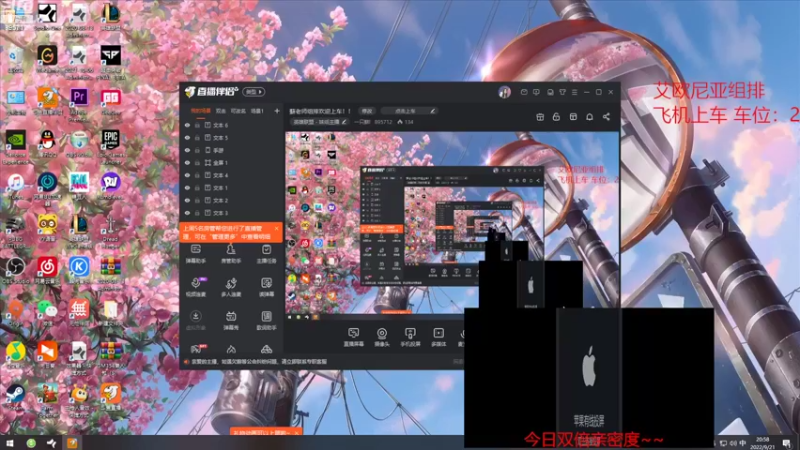Open the Windows Start menu

click(x=9, y=443)
